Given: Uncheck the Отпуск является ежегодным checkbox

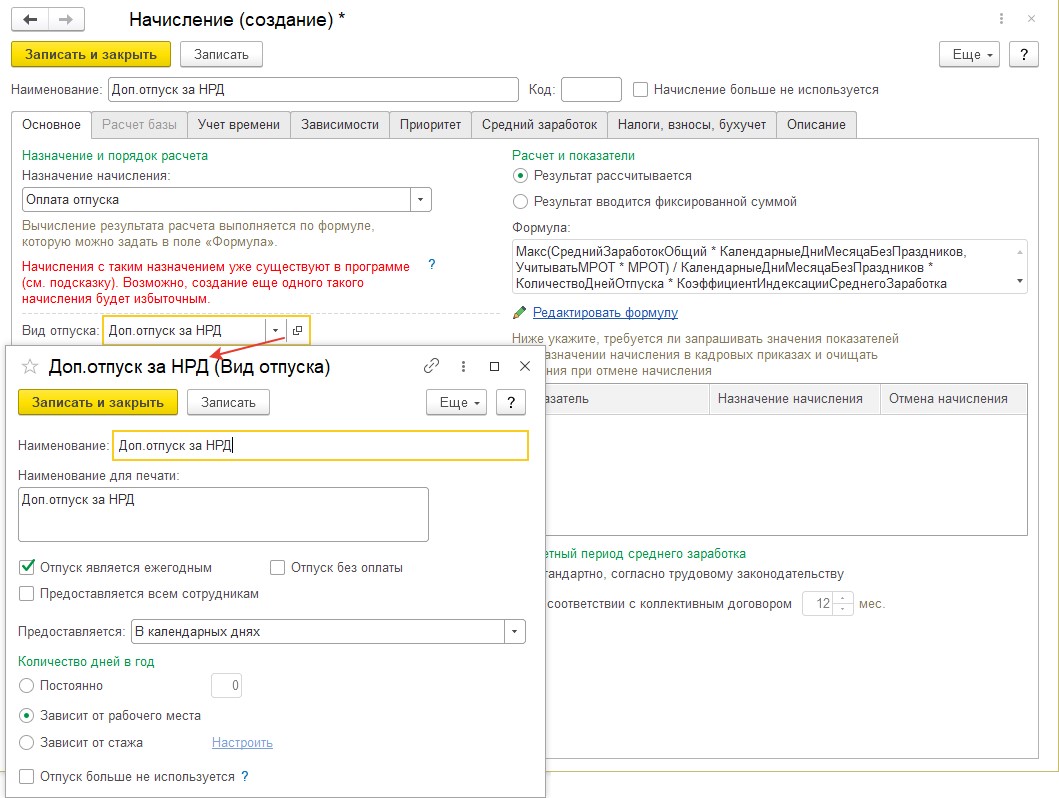Looking at the screenshot, I should point(27,567).
